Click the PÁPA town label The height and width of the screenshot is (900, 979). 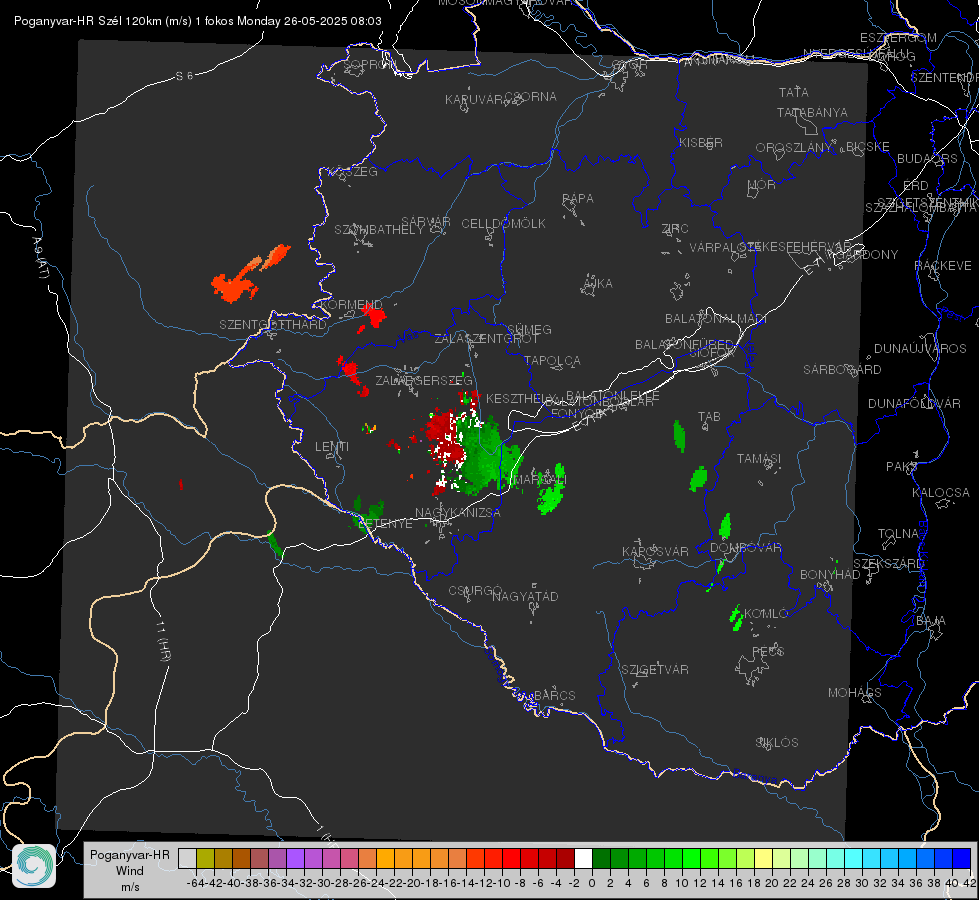tap(578, 199)
